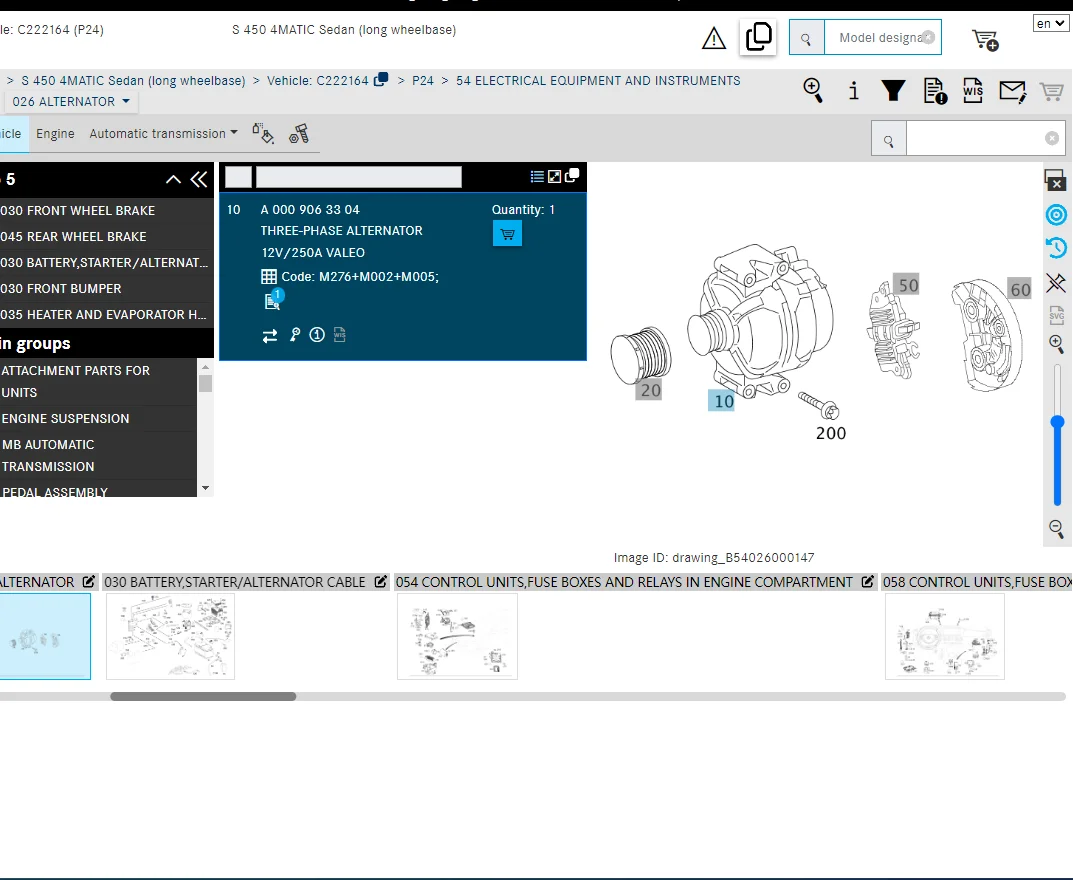
Task: Click the grey shopping cart icon in toolbar
Action: click(x=1051, y=91)
